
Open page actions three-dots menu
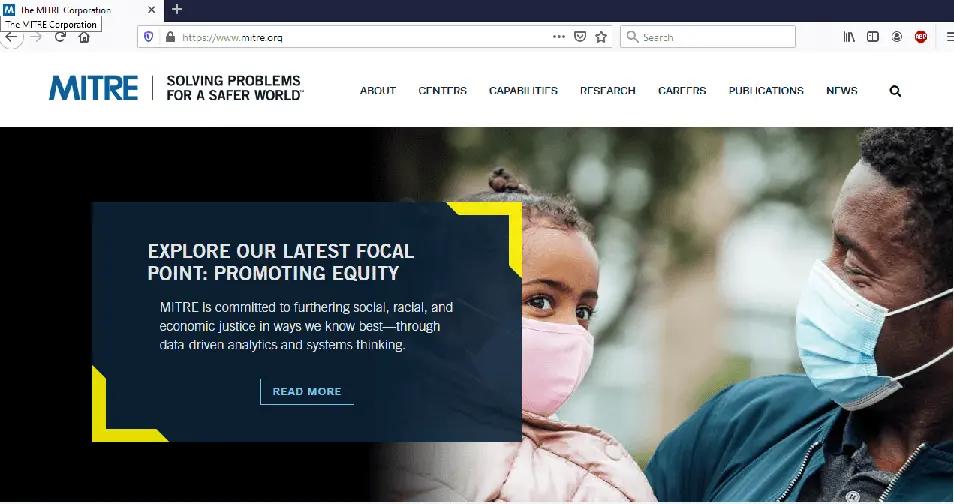tap(559, 37)
